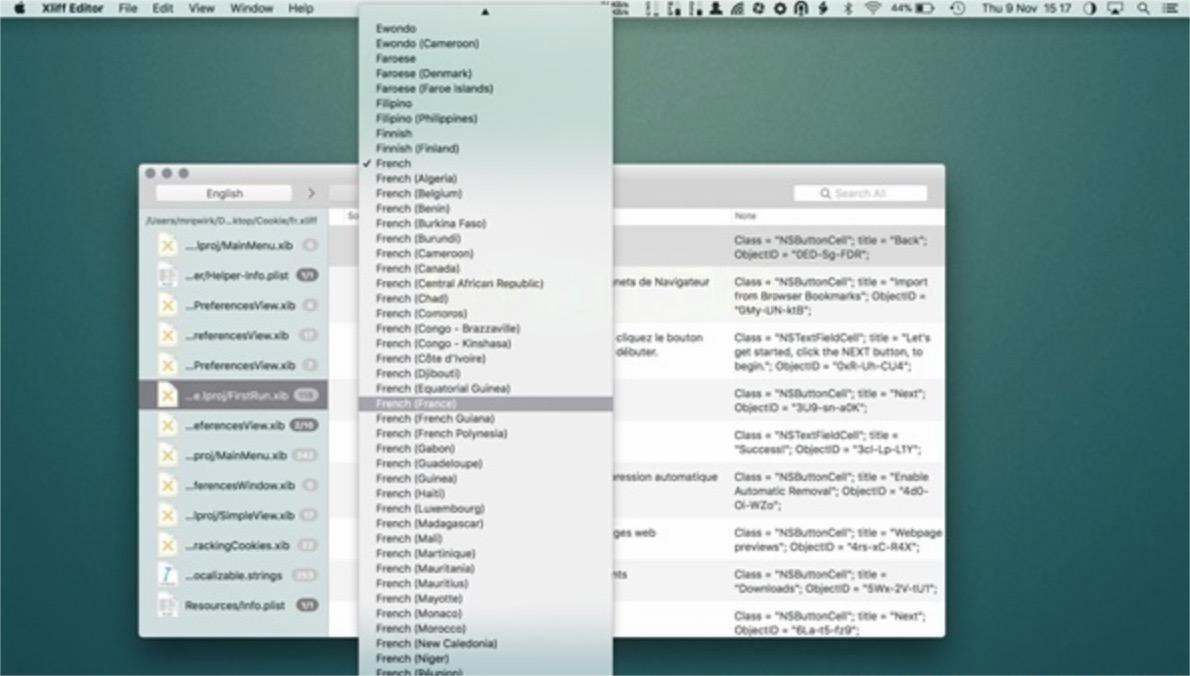Select the note "Enable Automatic Removal"

point(832,491)
